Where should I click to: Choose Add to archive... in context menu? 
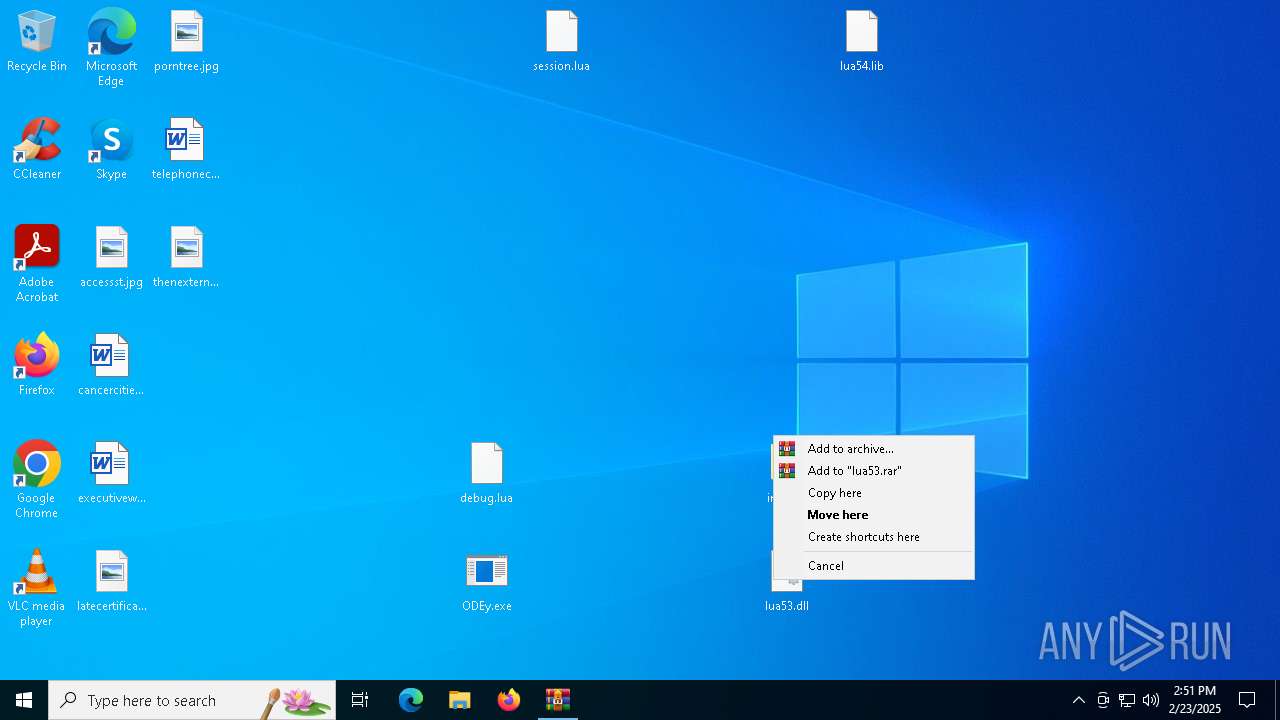tap(874, 449)
